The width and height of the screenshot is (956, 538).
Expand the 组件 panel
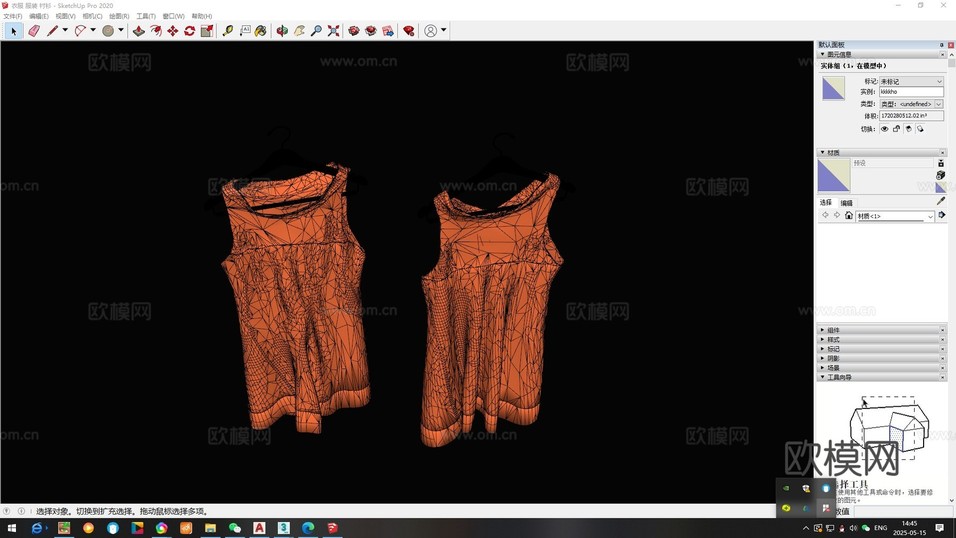coord(822,330)
